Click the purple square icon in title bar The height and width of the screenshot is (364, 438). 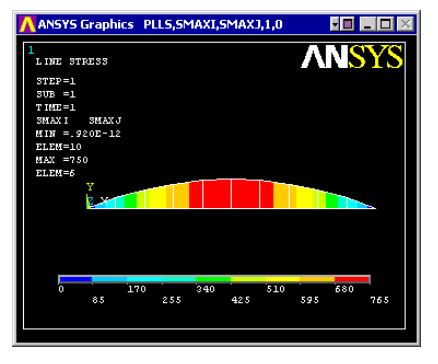pos(348,24)
